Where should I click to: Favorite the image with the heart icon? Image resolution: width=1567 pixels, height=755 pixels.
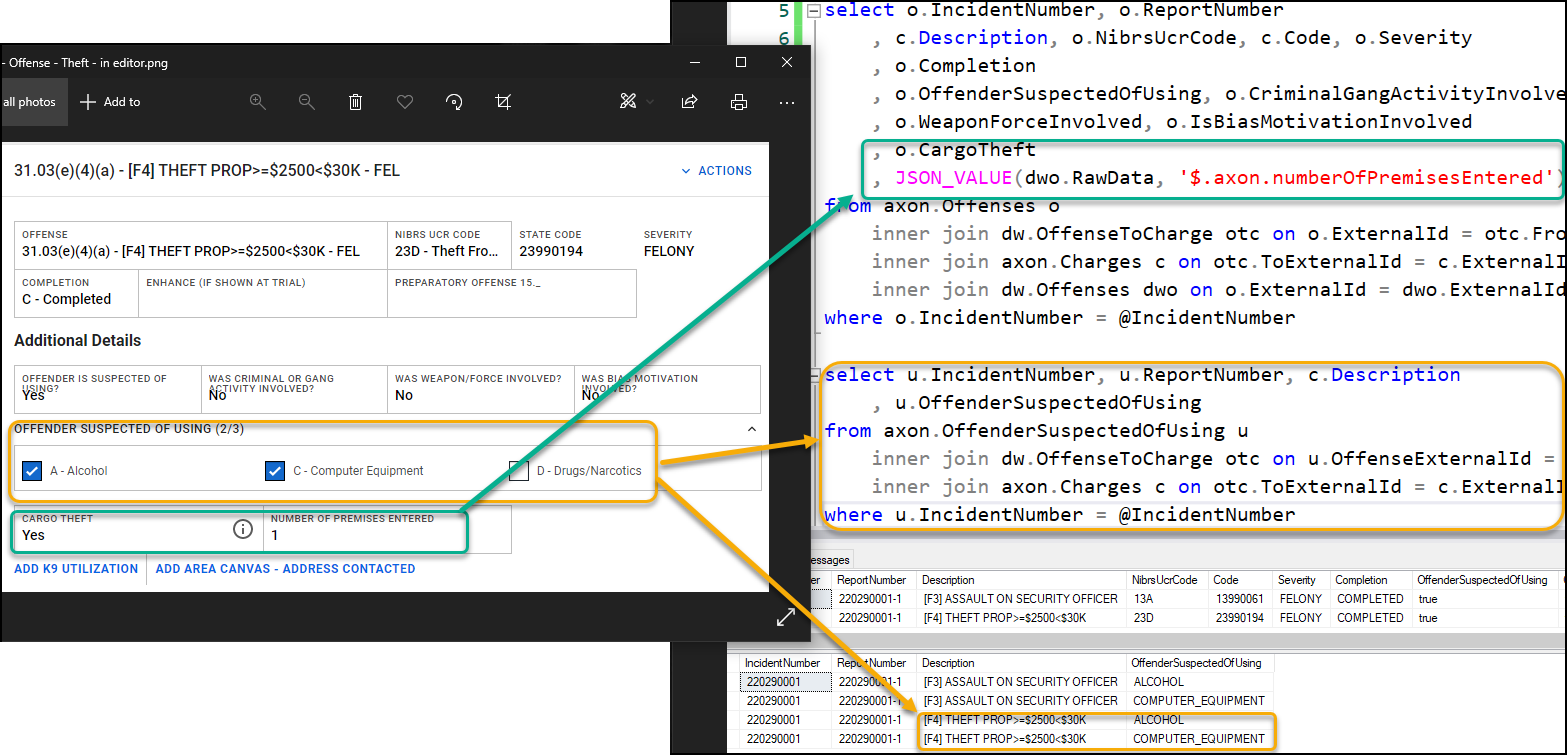tap(404, 101)
